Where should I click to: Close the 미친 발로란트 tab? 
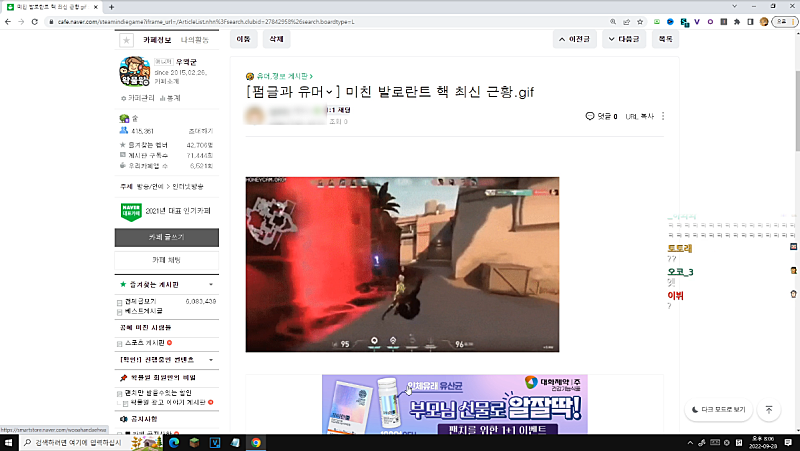tap(95, 7)
